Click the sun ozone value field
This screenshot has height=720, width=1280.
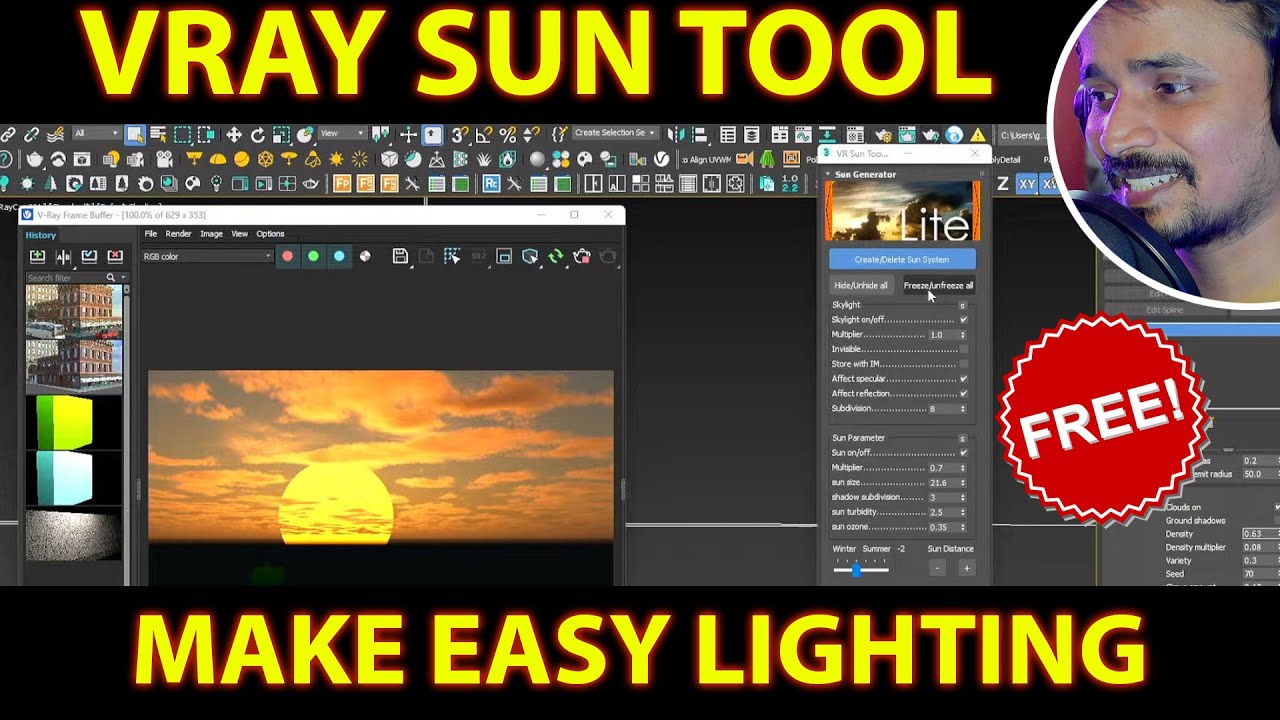point(943,527)
